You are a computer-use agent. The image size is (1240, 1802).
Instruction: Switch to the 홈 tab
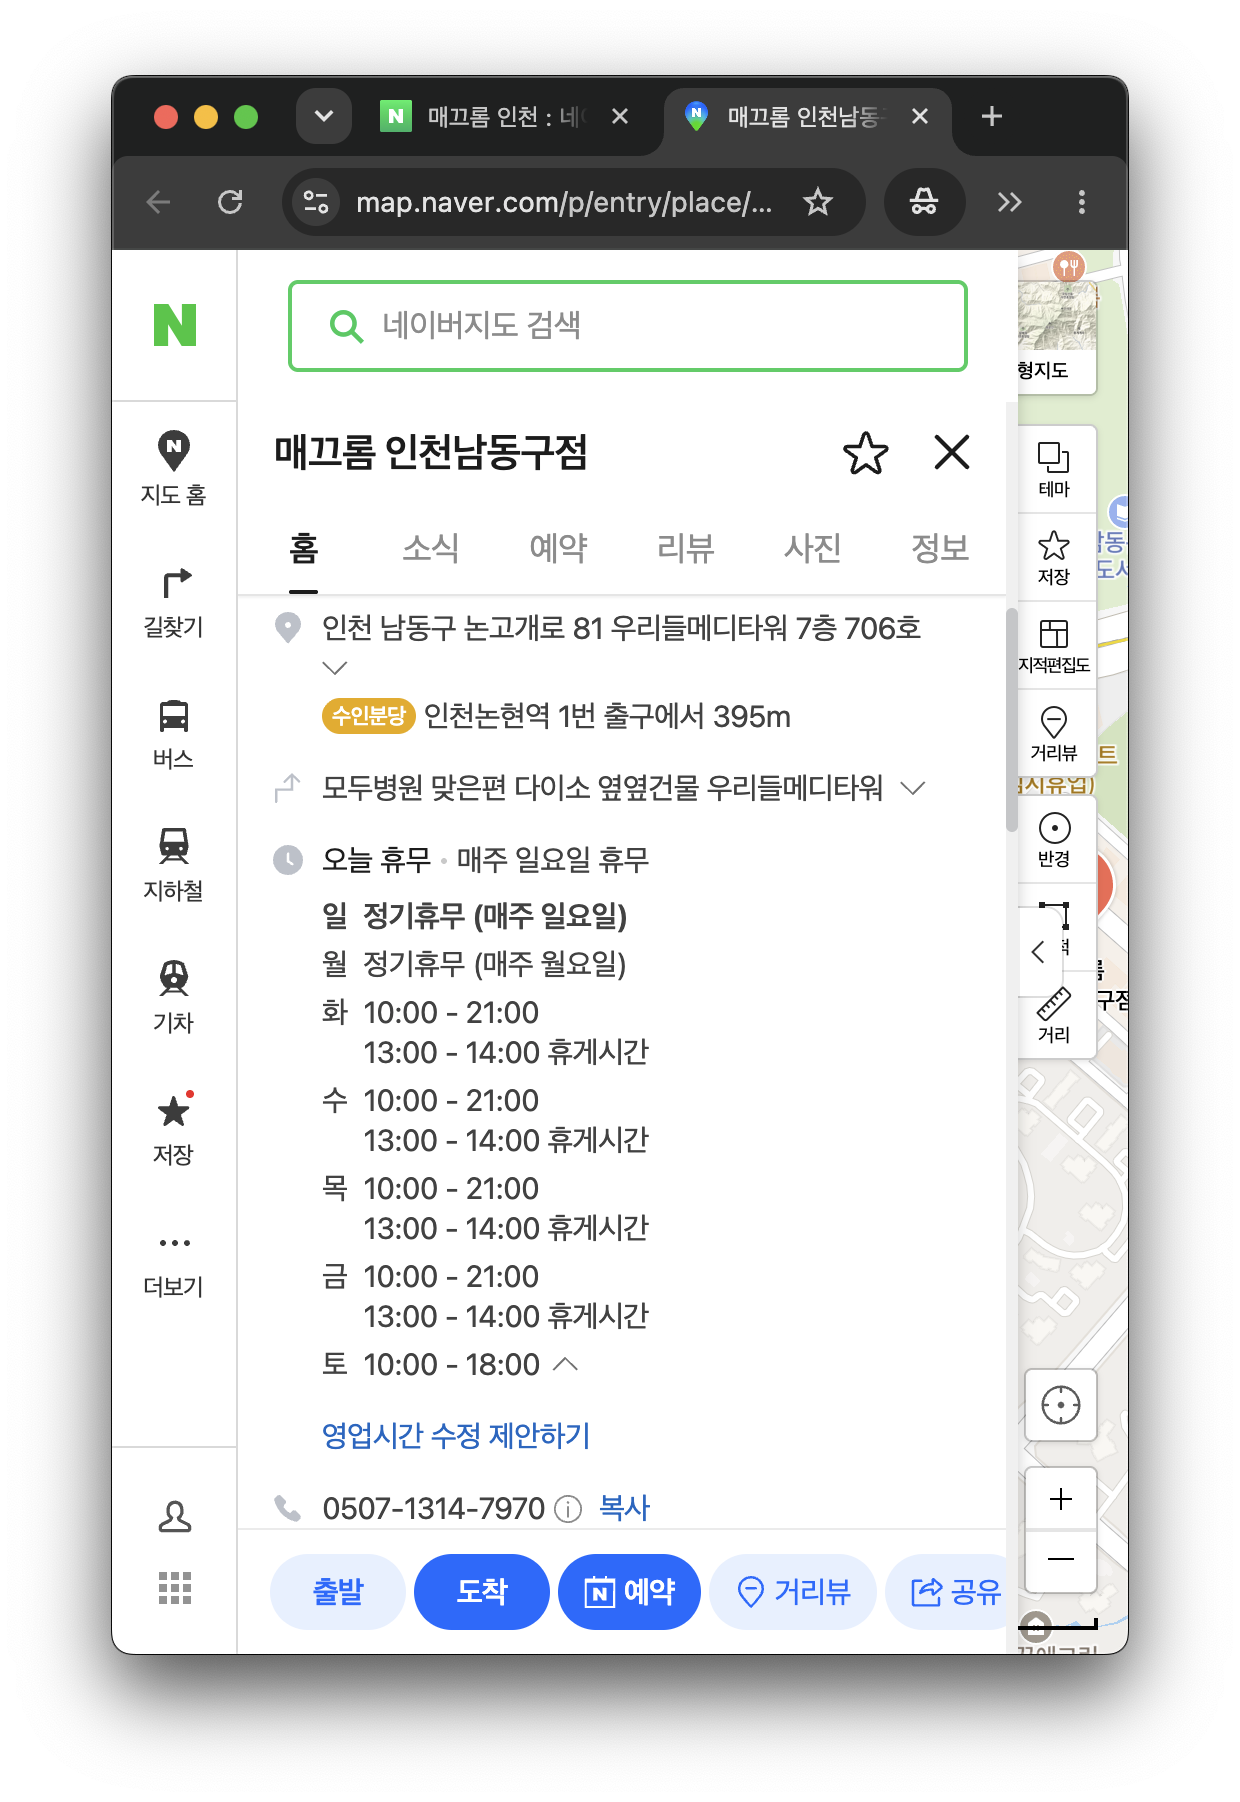304,548
